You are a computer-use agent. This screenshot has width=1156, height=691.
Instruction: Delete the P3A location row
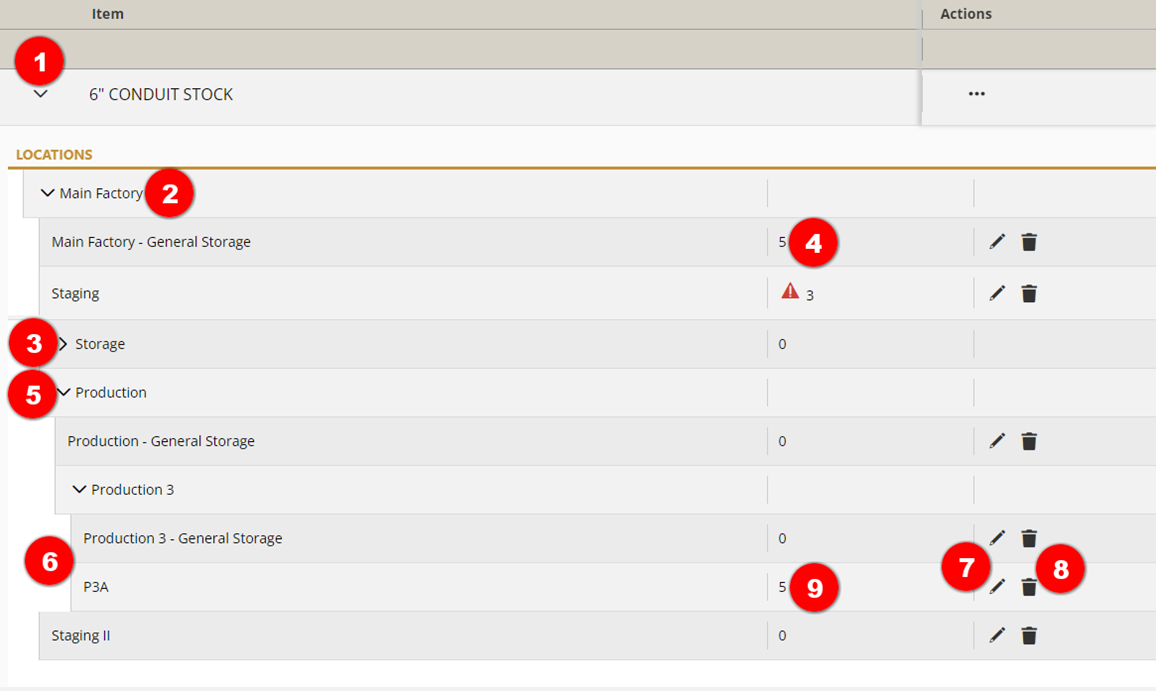coord(1029,587)
